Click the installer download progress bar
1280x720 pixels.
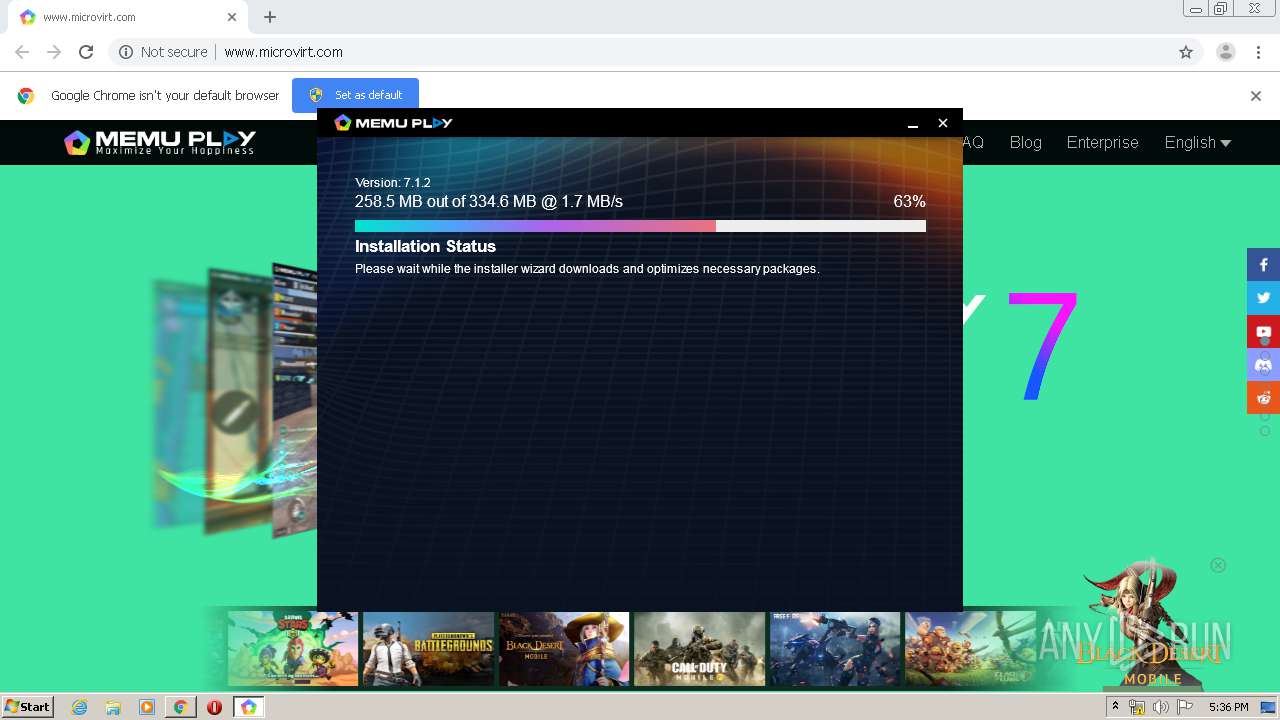tap(640, 226)
